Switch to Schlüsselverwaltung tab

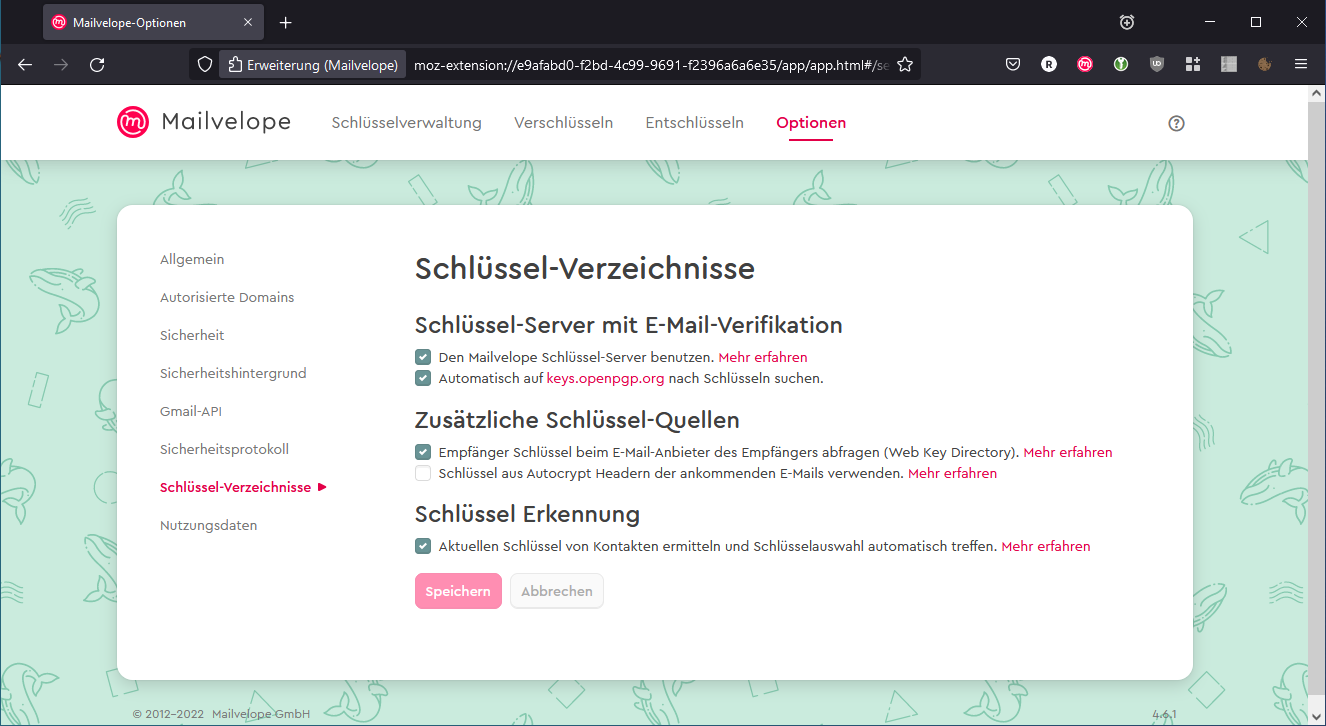coord(406,123)
